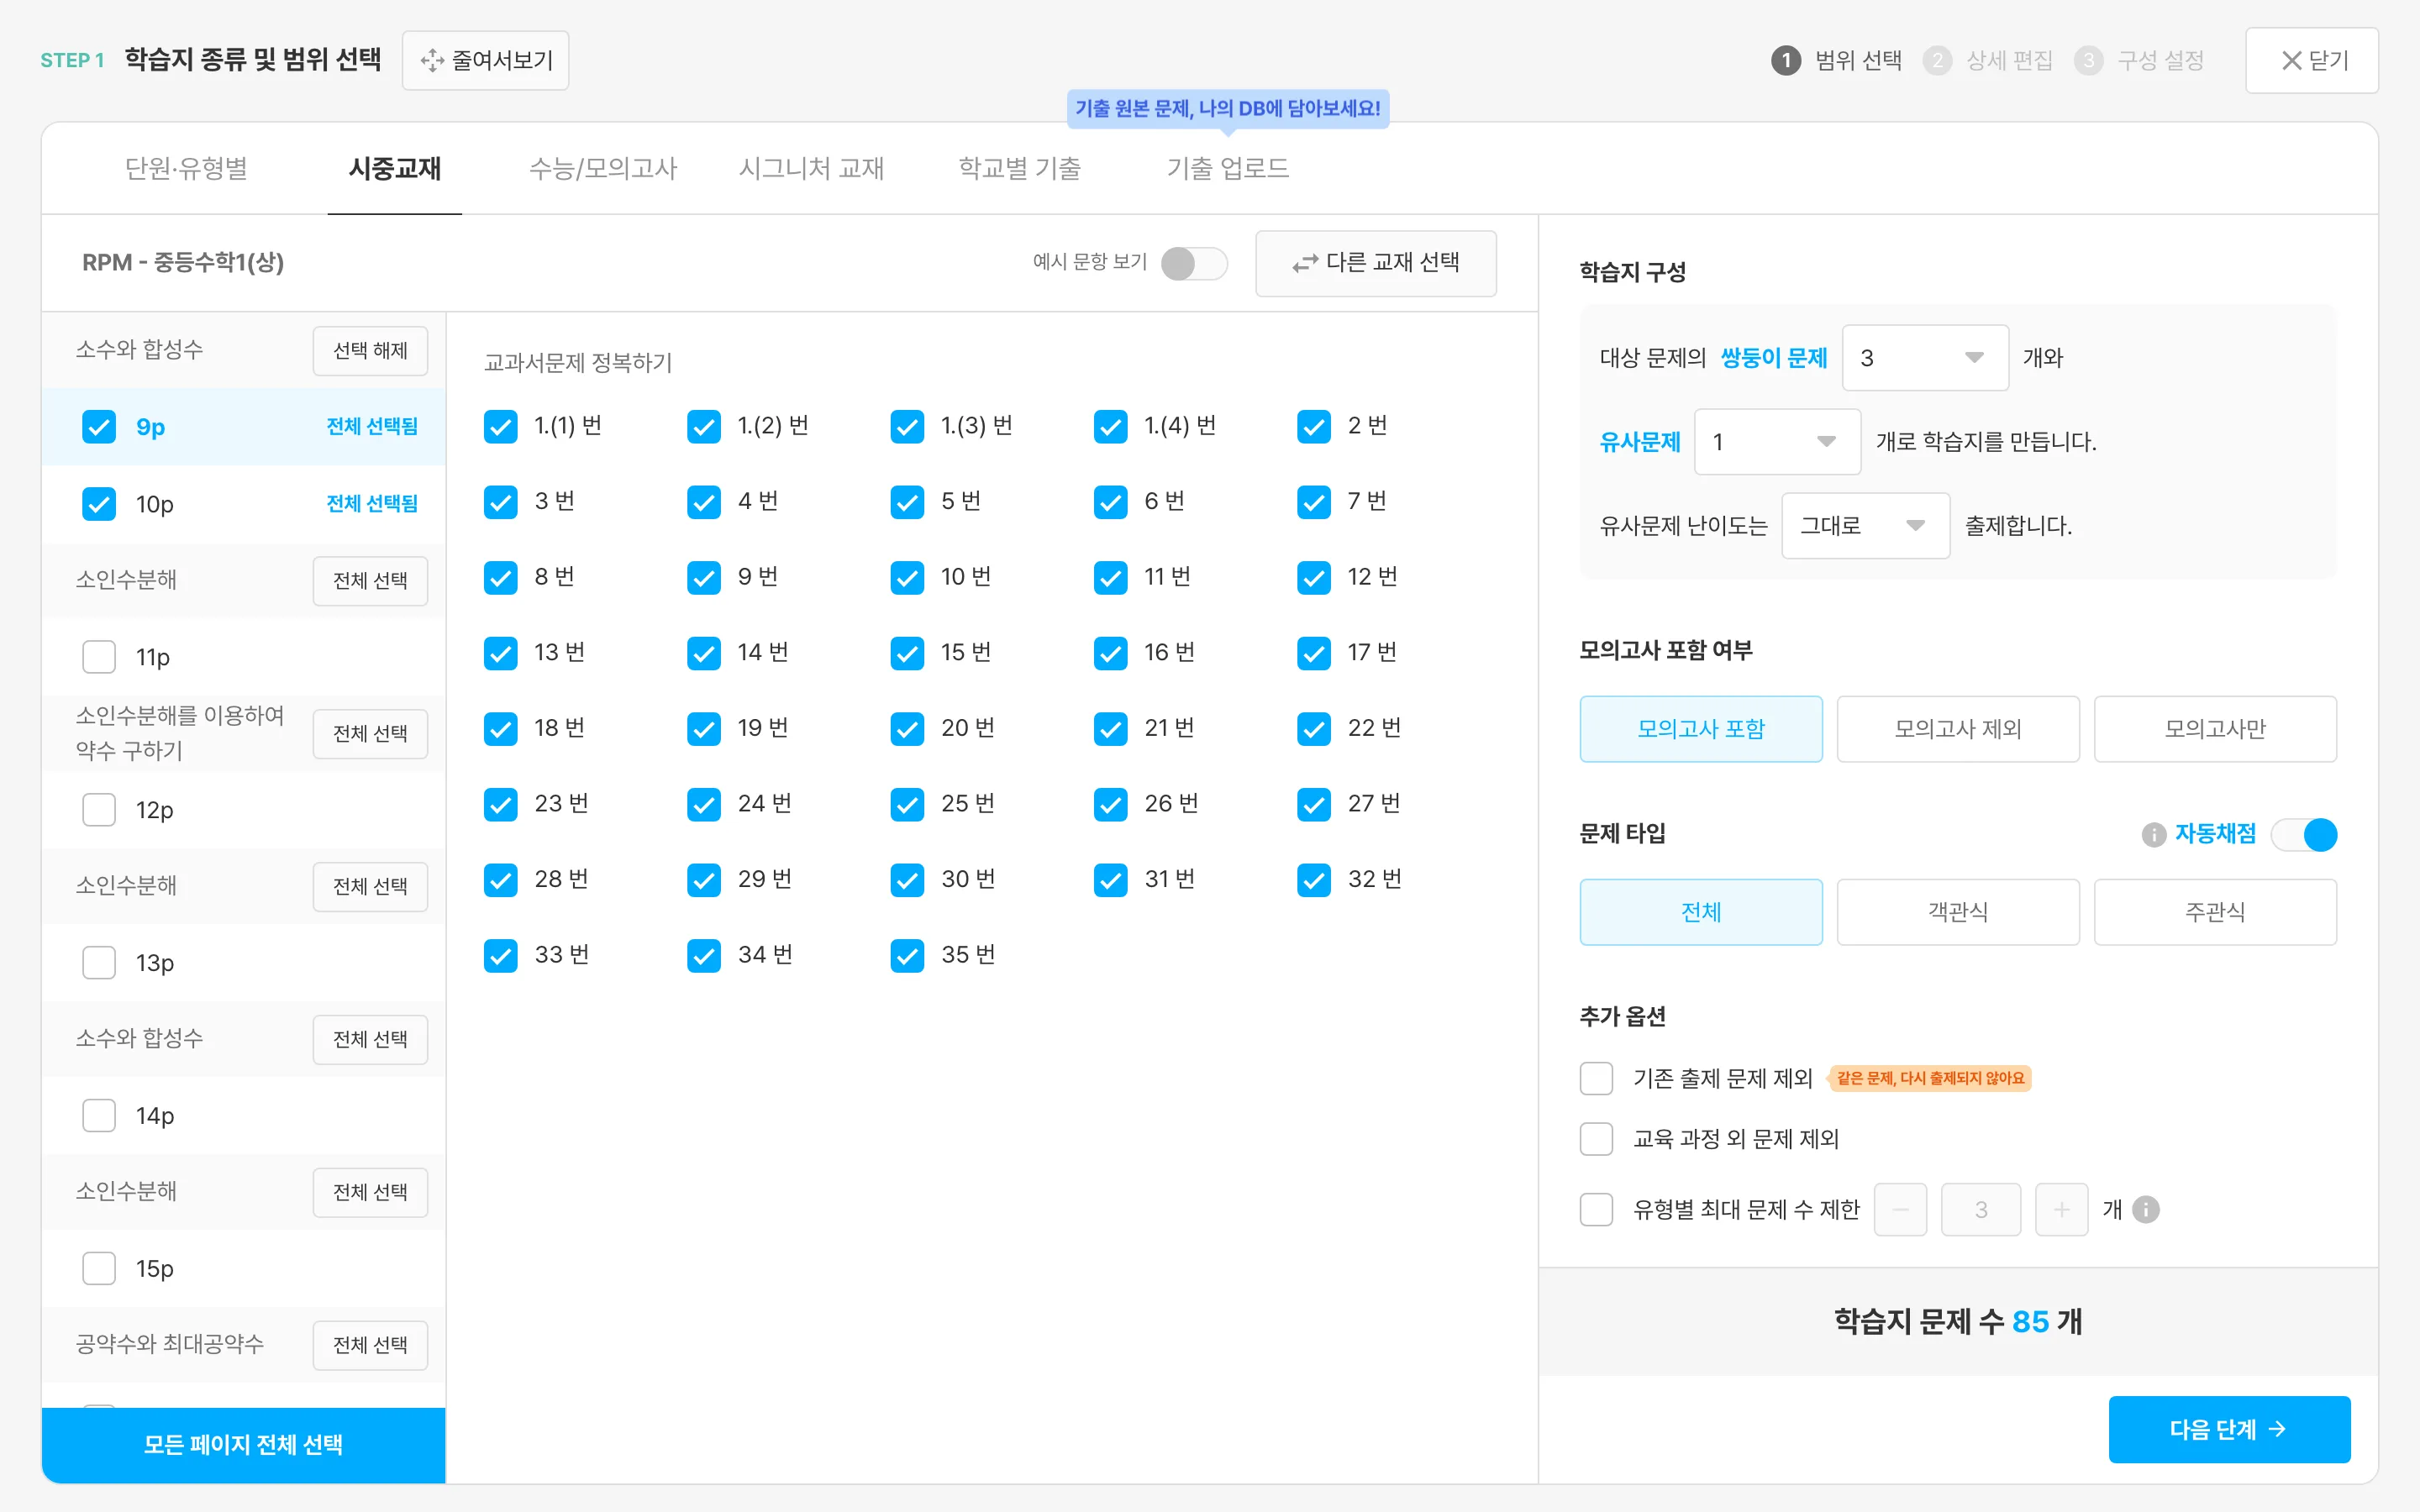Select 전체 problem type
The height and width of the screenshot is (1512, 2420).
tap(1701, 912)
